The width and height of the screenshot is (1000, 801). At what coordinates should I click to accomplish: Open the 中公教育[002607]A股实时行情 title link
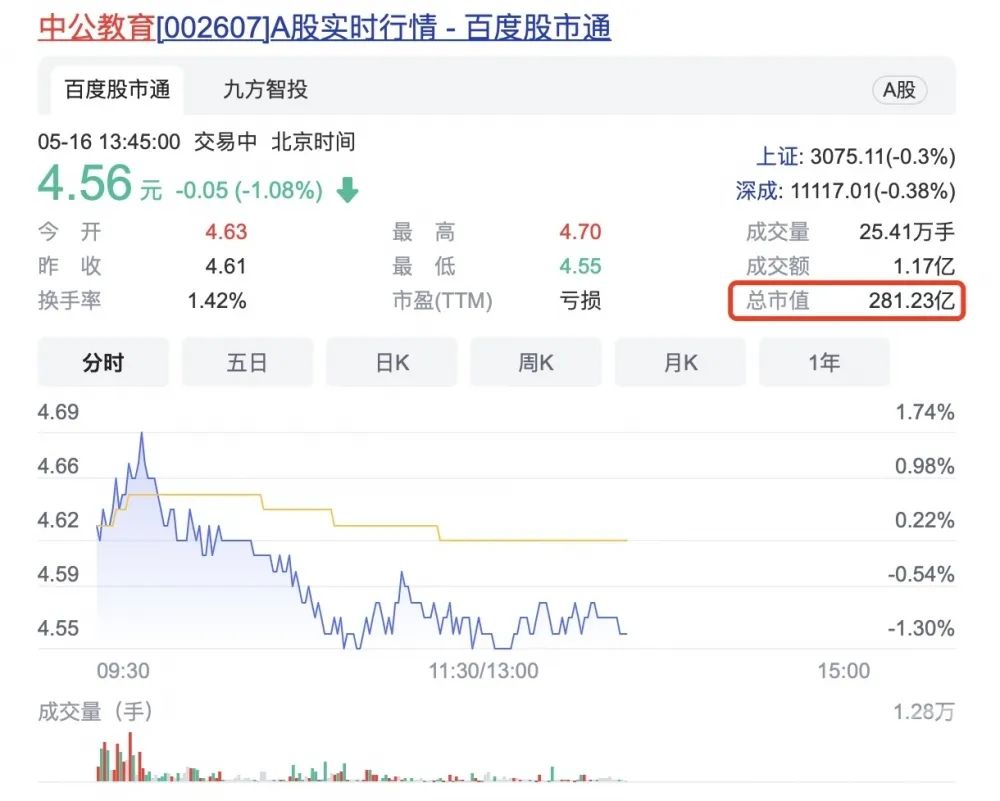coord(324,28)
